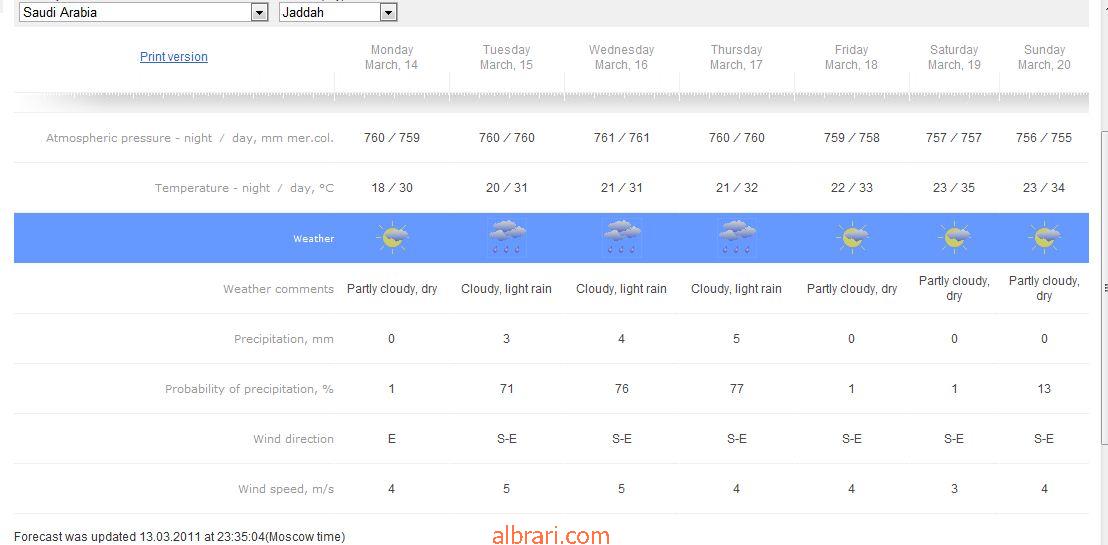1108x545 pixels.
Task: Click the Atmospheric pressure row label
Action: click(190, 138)
